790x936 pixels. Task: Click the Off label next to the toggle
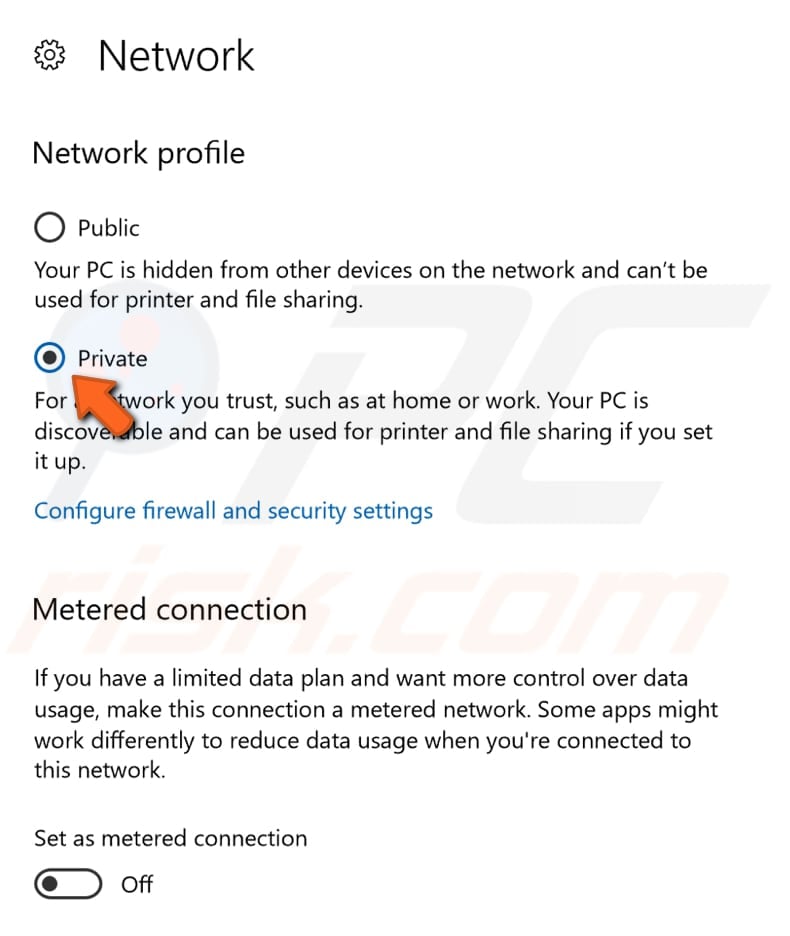tap(137, 884)
